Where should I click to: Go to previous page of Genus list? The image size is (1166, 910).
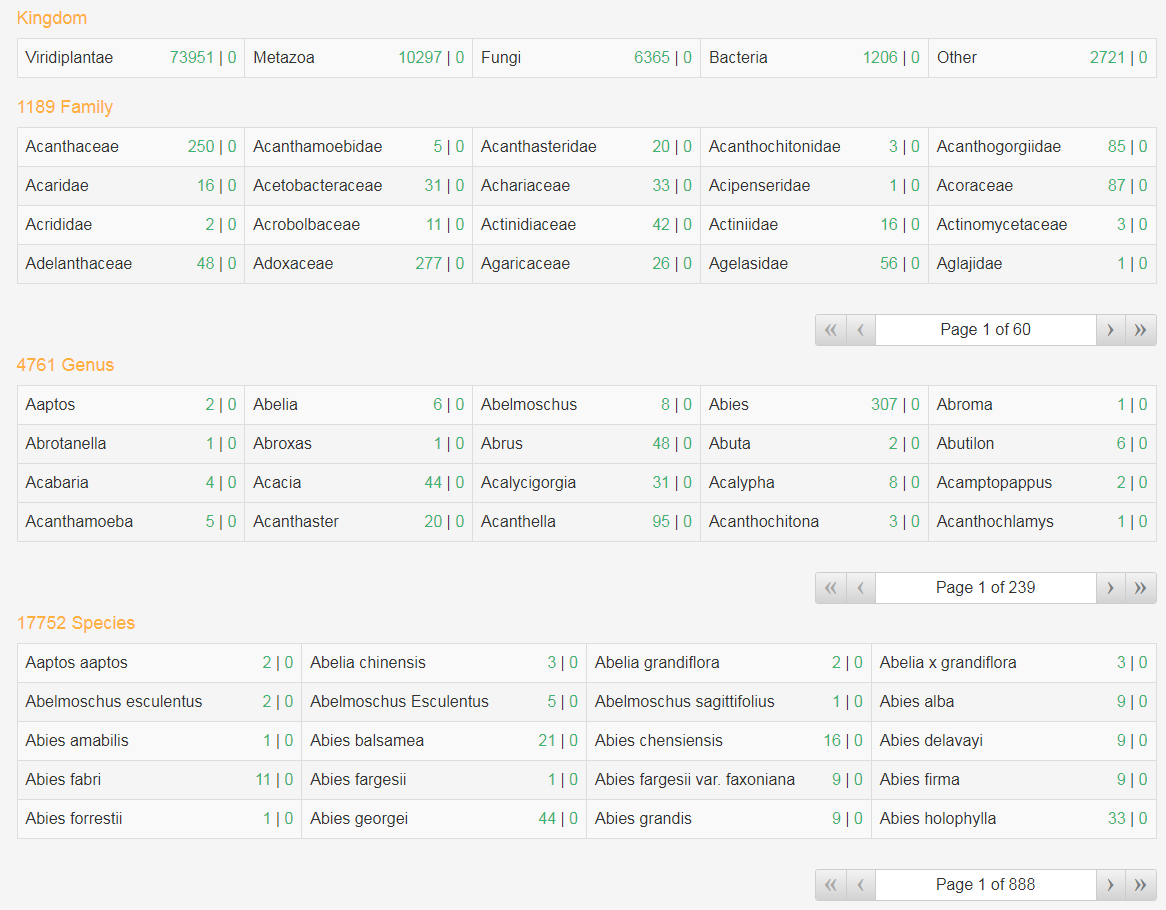860,588
